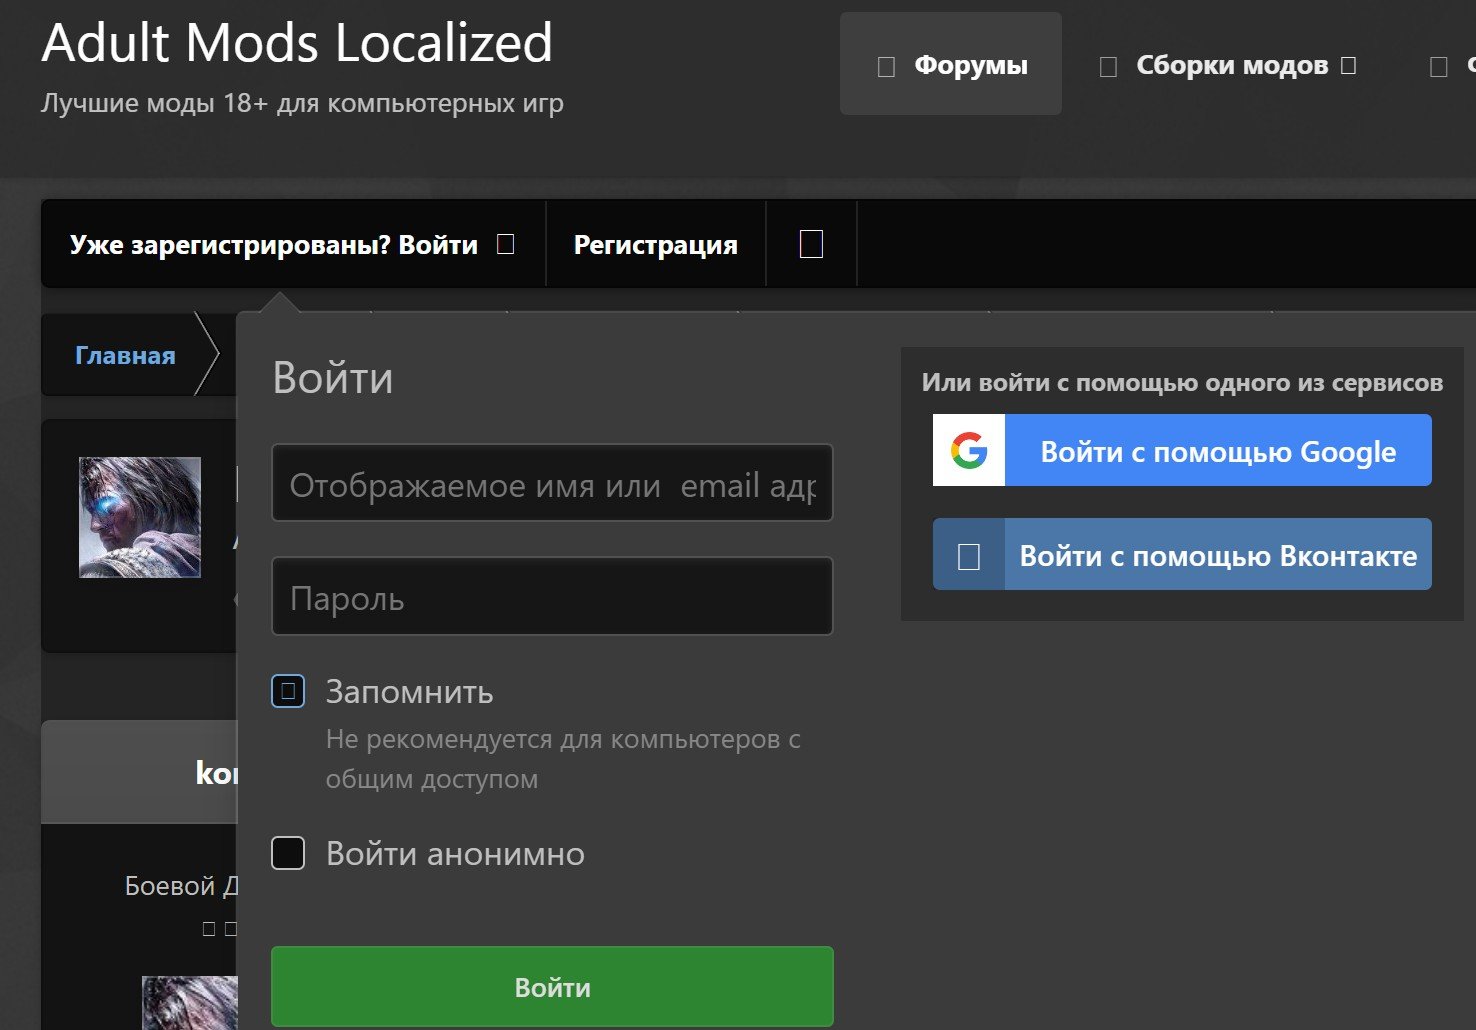The image size is (1476, 1030).
Task: Expand the Сборки модов dropdown arrow
Action: [1349, 66]
